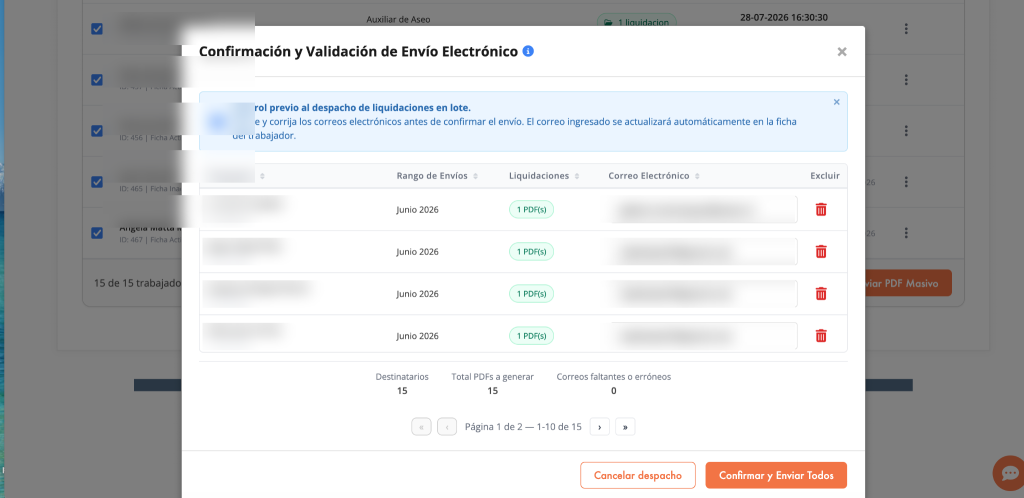Remove third recipient via trash icon

821,294
